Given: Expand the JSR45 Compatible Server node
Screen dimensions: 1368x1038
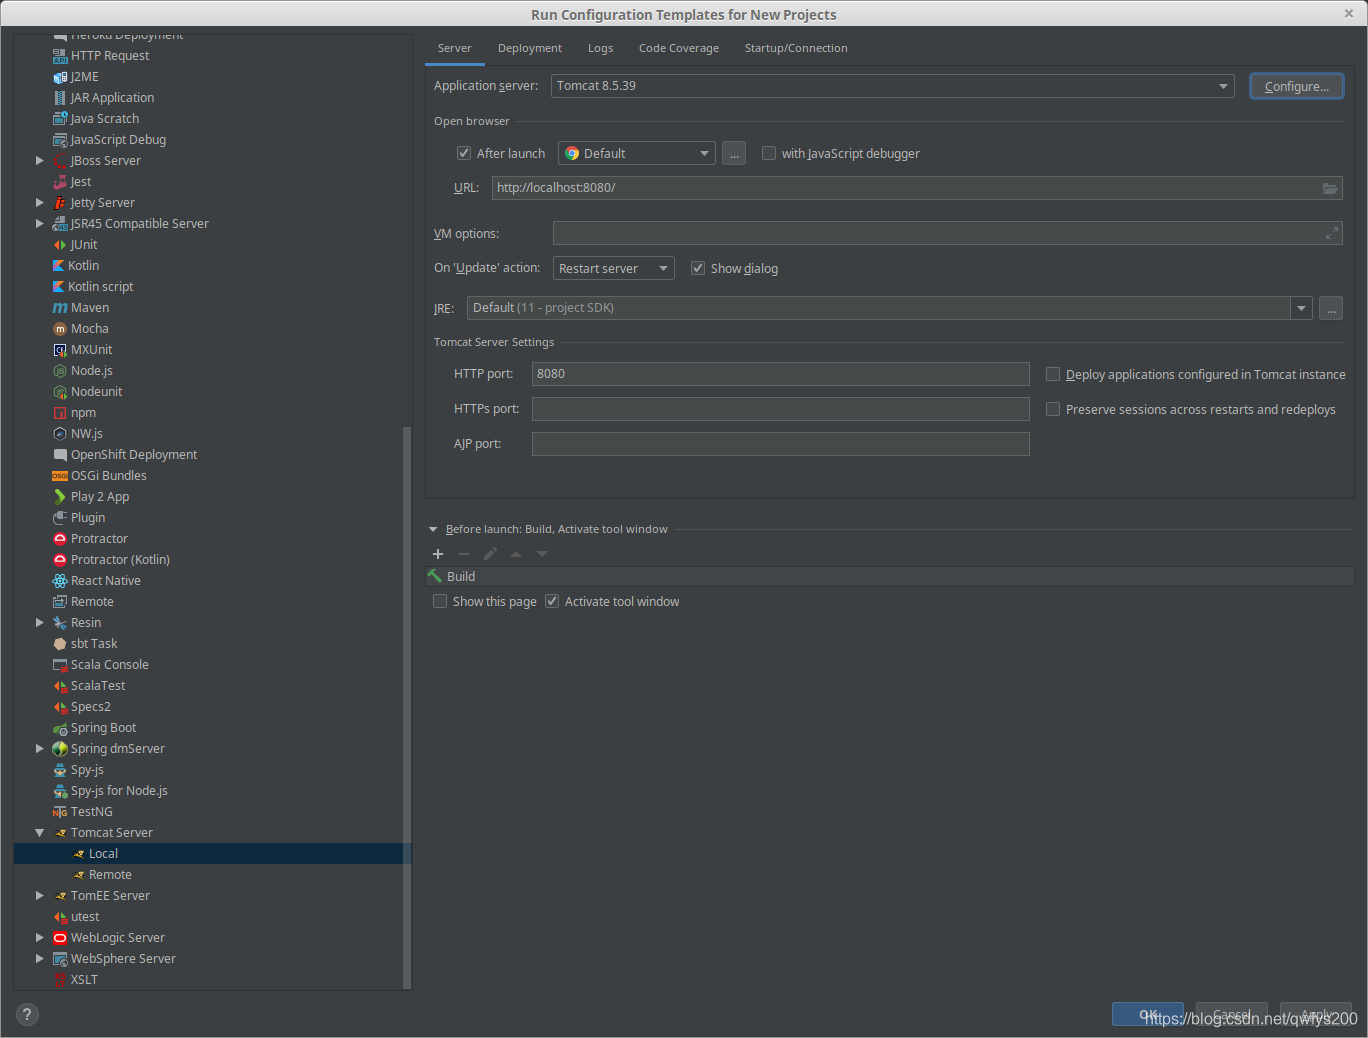Looking at the screenshot, I should 40,224.
